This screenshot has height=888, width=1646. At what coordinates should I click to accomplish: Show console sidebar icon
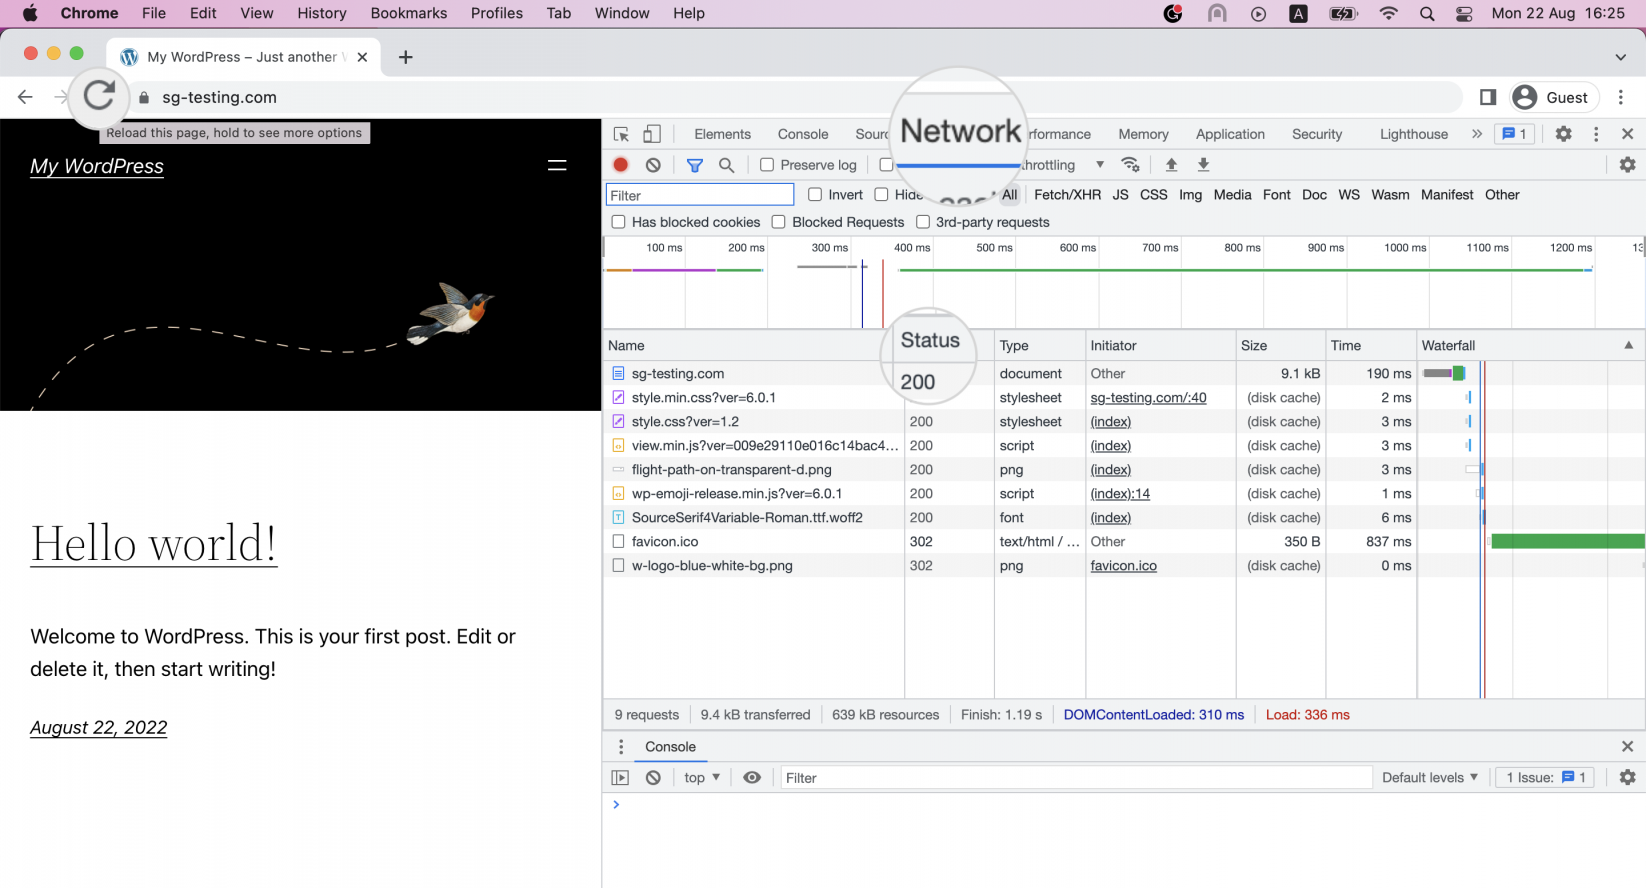pos(620,778)
